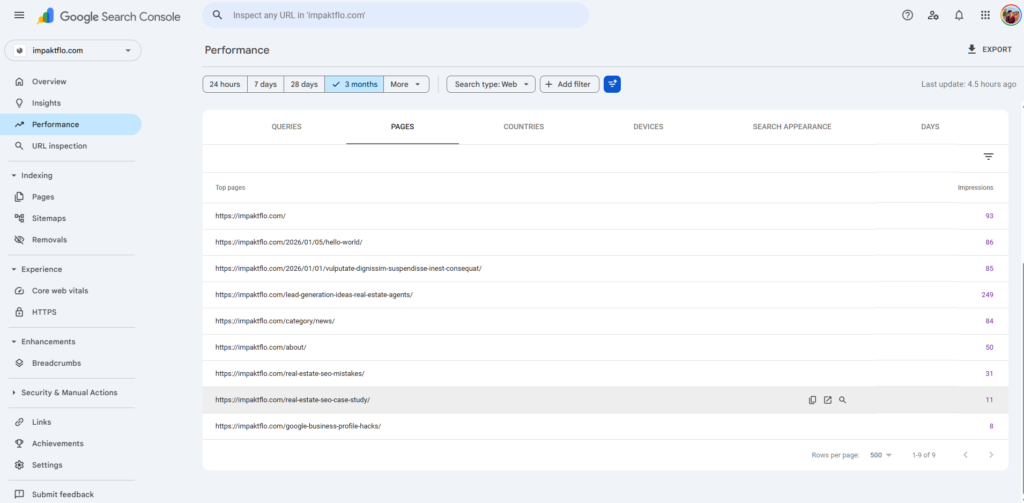The height and width of the screenshot is (503, 1024).
Task: Click the https://impaktflo.com/ row
Action: (605, 216)
